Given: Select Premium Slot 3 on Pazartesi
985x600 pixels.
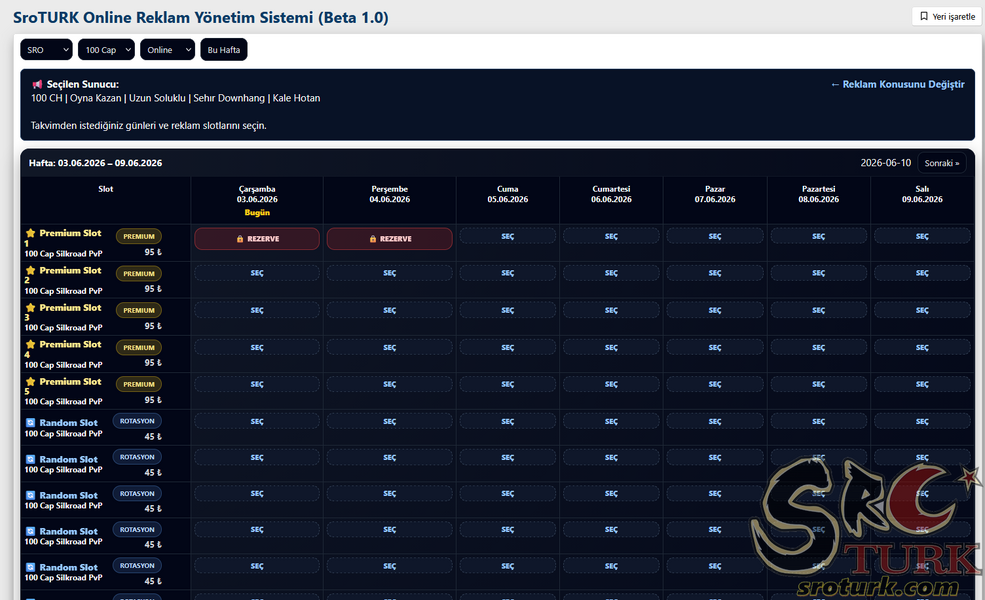Looking at the screenshot, I should click(x=819, y=310).
